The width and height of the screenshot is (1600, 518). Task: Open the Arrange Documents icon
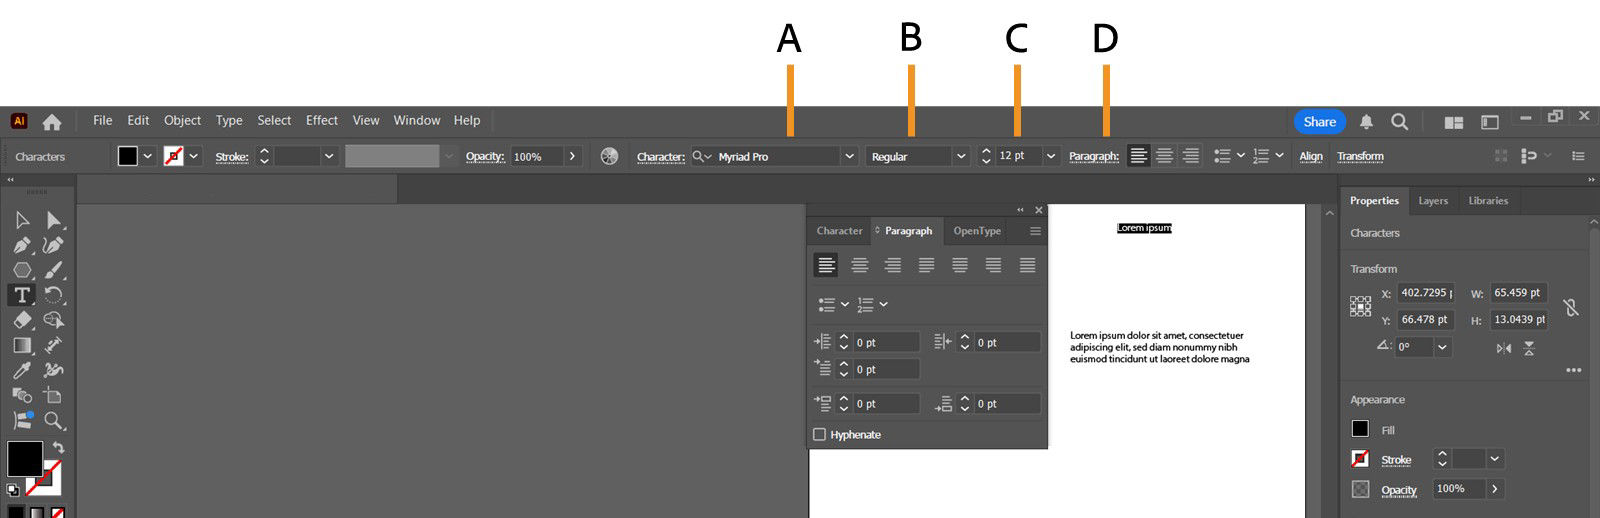click(1454, 122)
